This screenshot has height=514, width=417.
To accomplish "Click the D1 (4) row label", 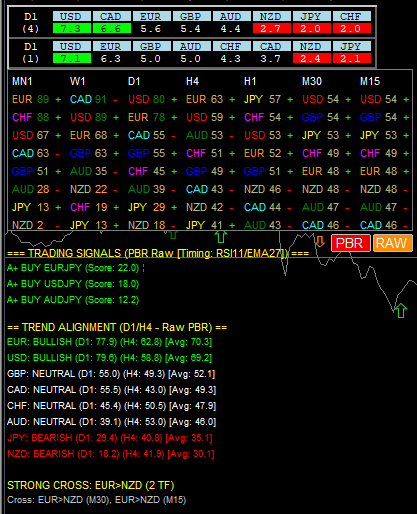I will point(30,23).
